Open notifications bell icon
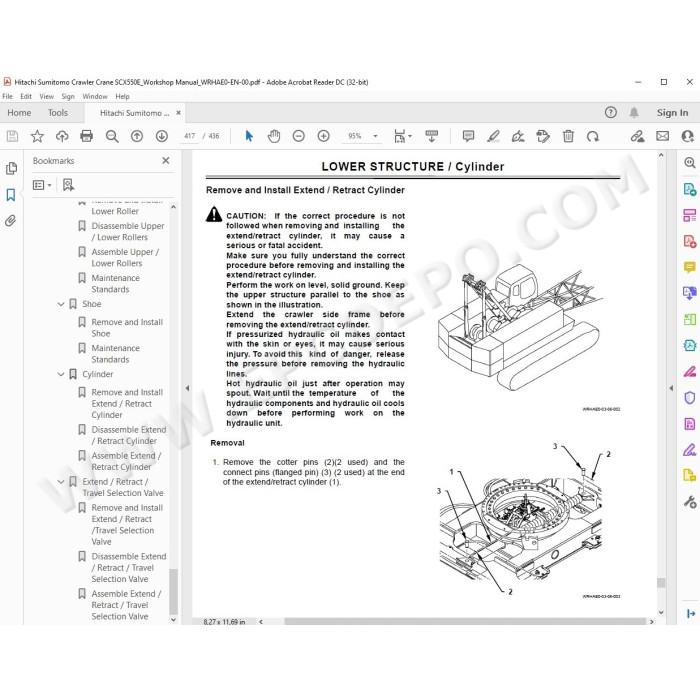The width and height of the screenshot is (700, 700). point(634,112)
